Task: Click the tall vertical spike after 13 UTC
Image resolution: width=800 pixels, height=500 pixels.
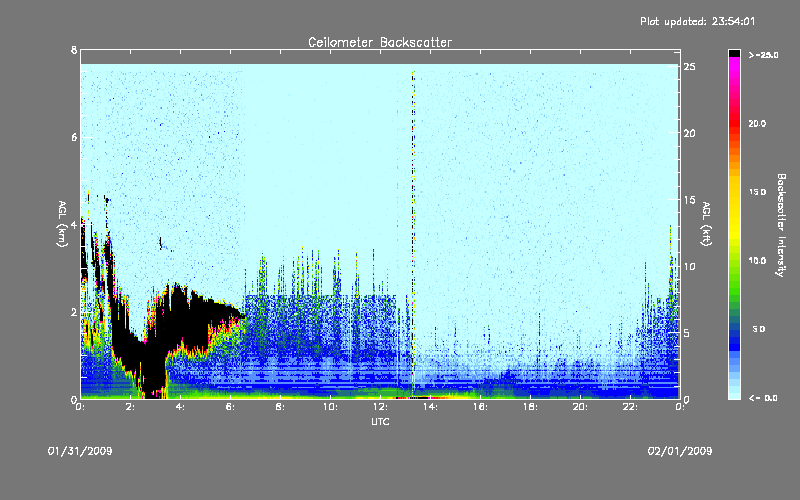Action: point(412,200)
